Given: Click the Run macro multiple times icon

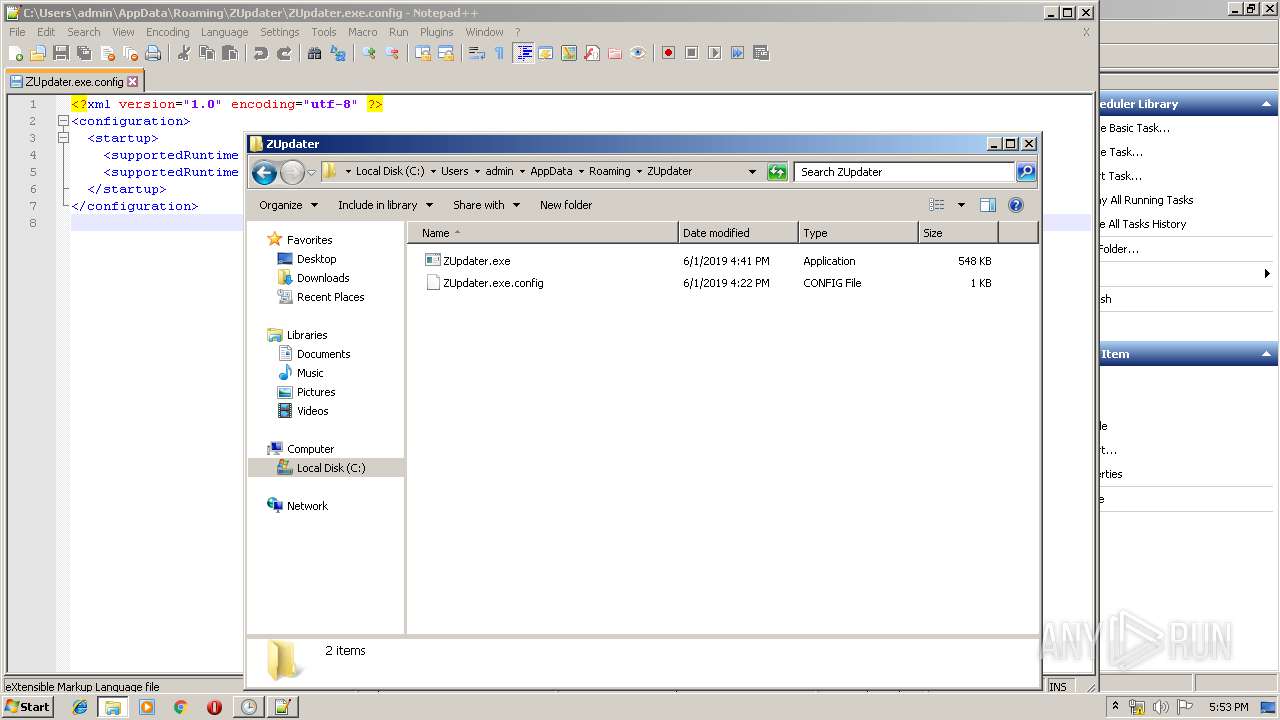Looking at the screenshot, I should coord(737,53).
